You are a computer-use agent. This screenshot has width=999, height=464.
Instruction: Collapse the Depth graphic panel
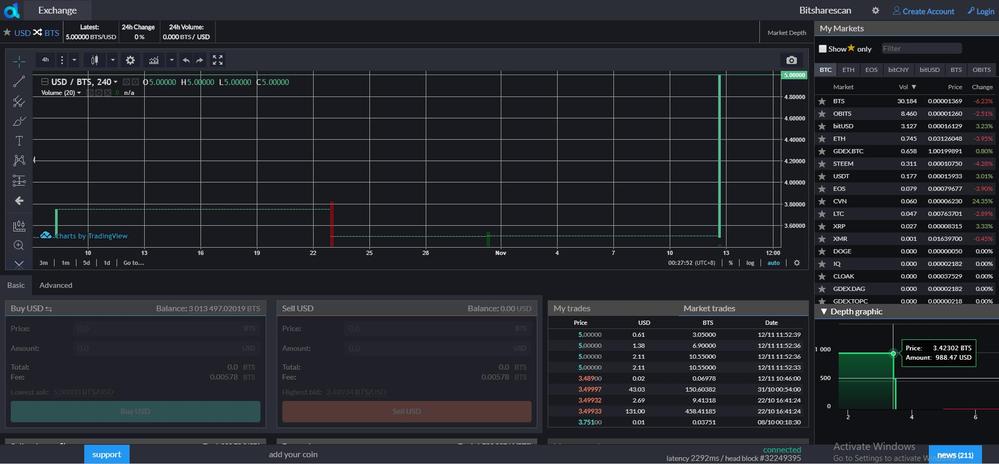pos(824,312)
